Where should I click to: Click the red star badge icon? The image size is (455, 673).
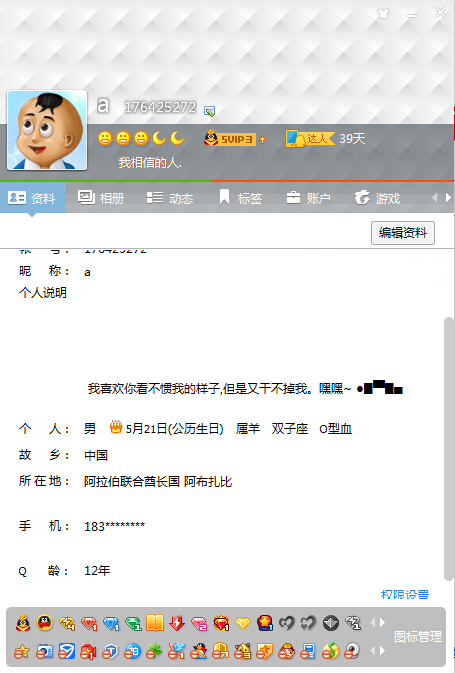265,623
